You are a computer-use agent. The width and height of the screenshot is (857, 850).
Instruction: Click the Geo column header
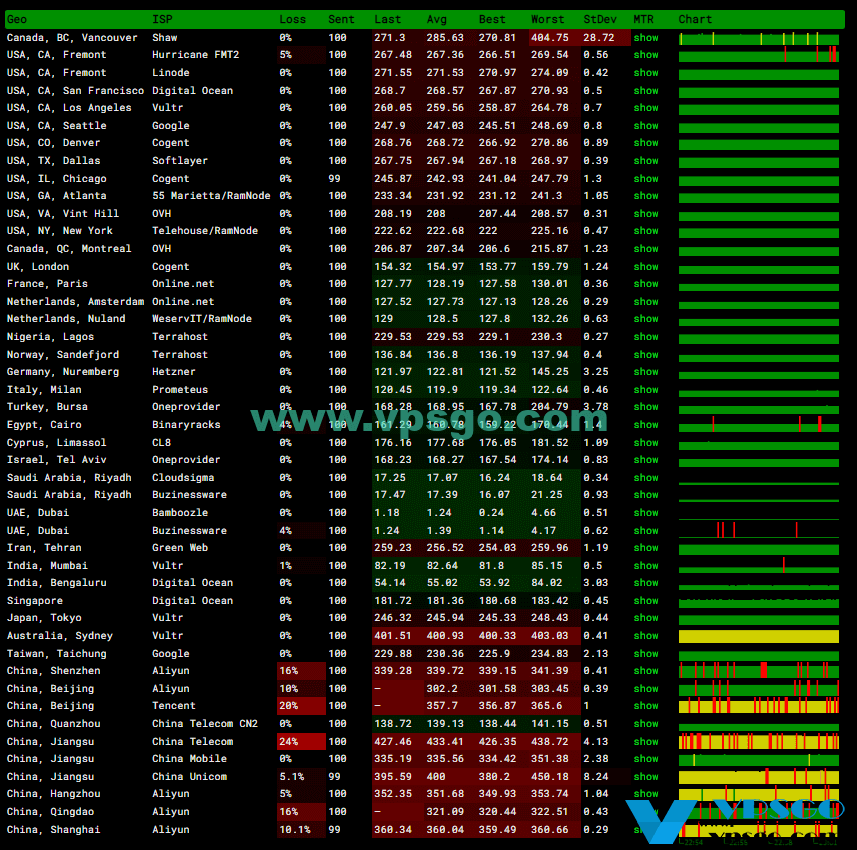click(17, 20)
